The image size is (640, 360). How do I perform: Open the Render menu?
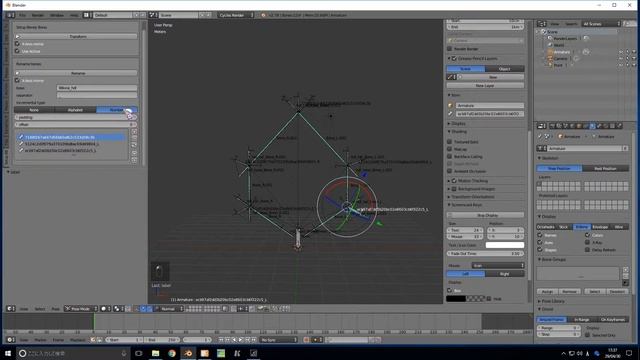coord(38,15)
